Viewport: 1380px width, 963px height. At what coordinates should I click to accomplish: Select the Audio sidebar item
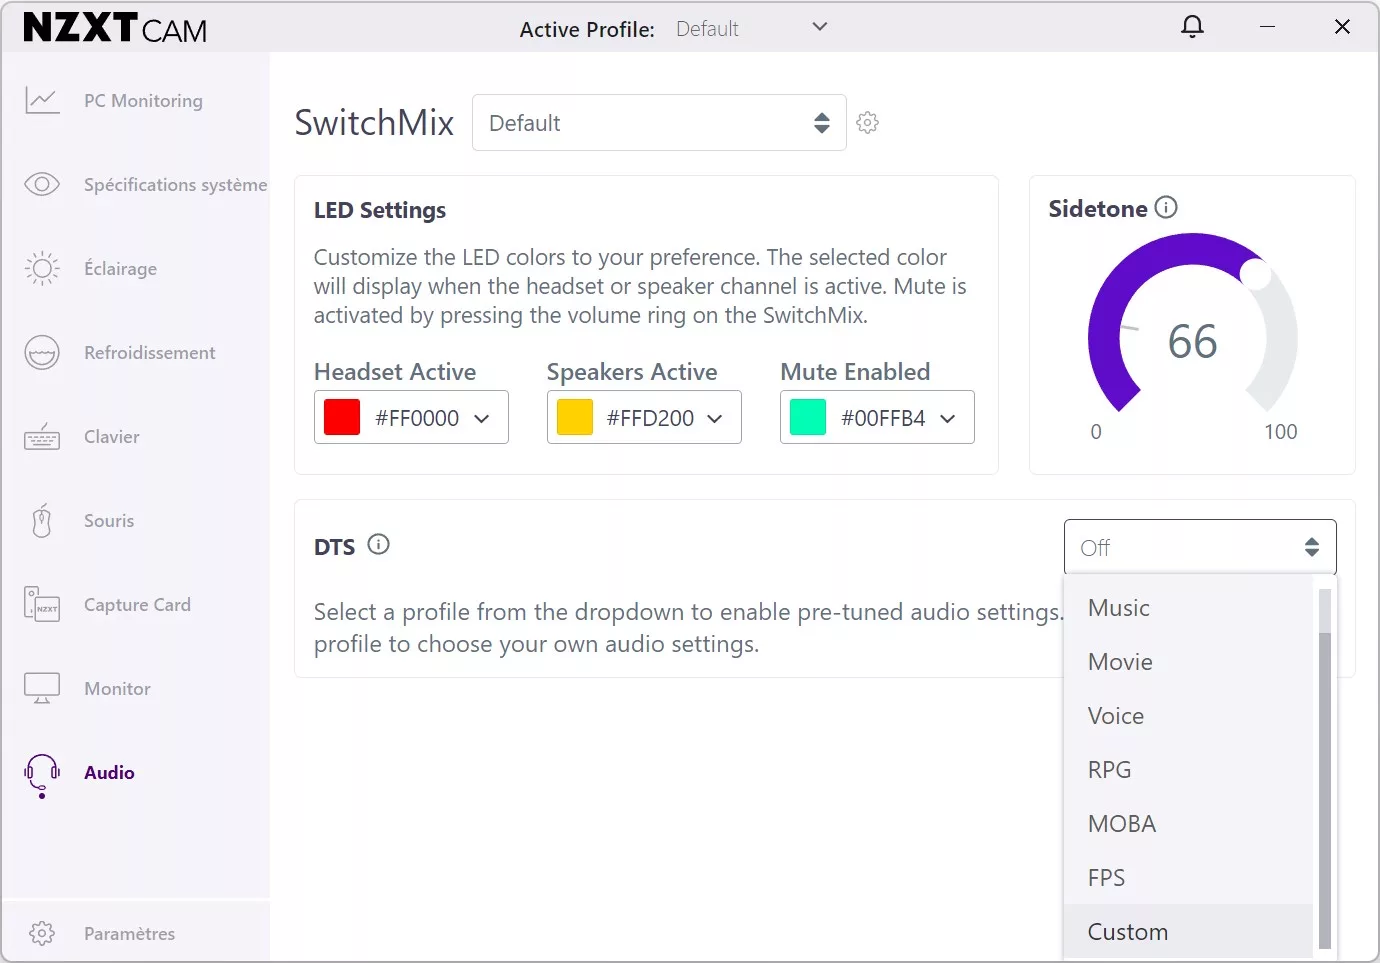pyautogui.click(x=109, y=773)
